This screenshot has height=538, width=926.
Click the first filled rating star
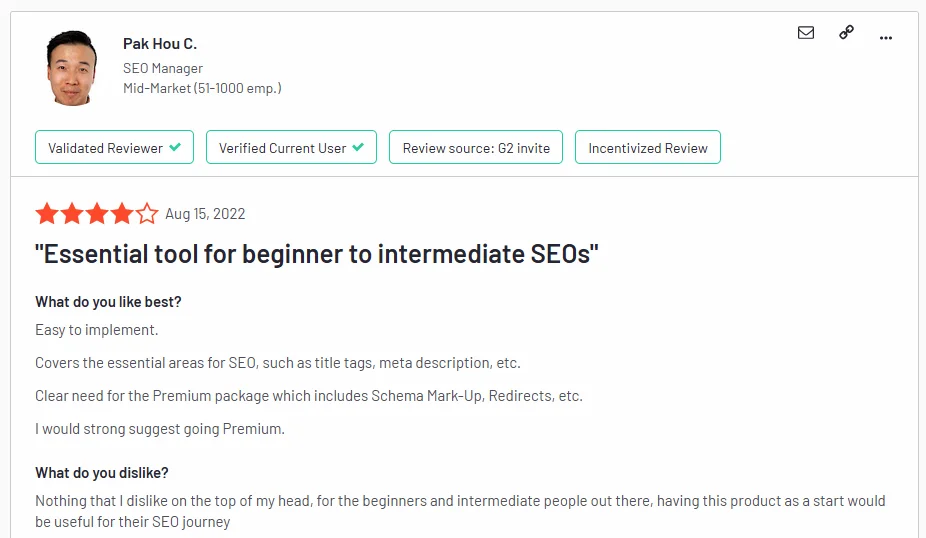tap(46, 214)
